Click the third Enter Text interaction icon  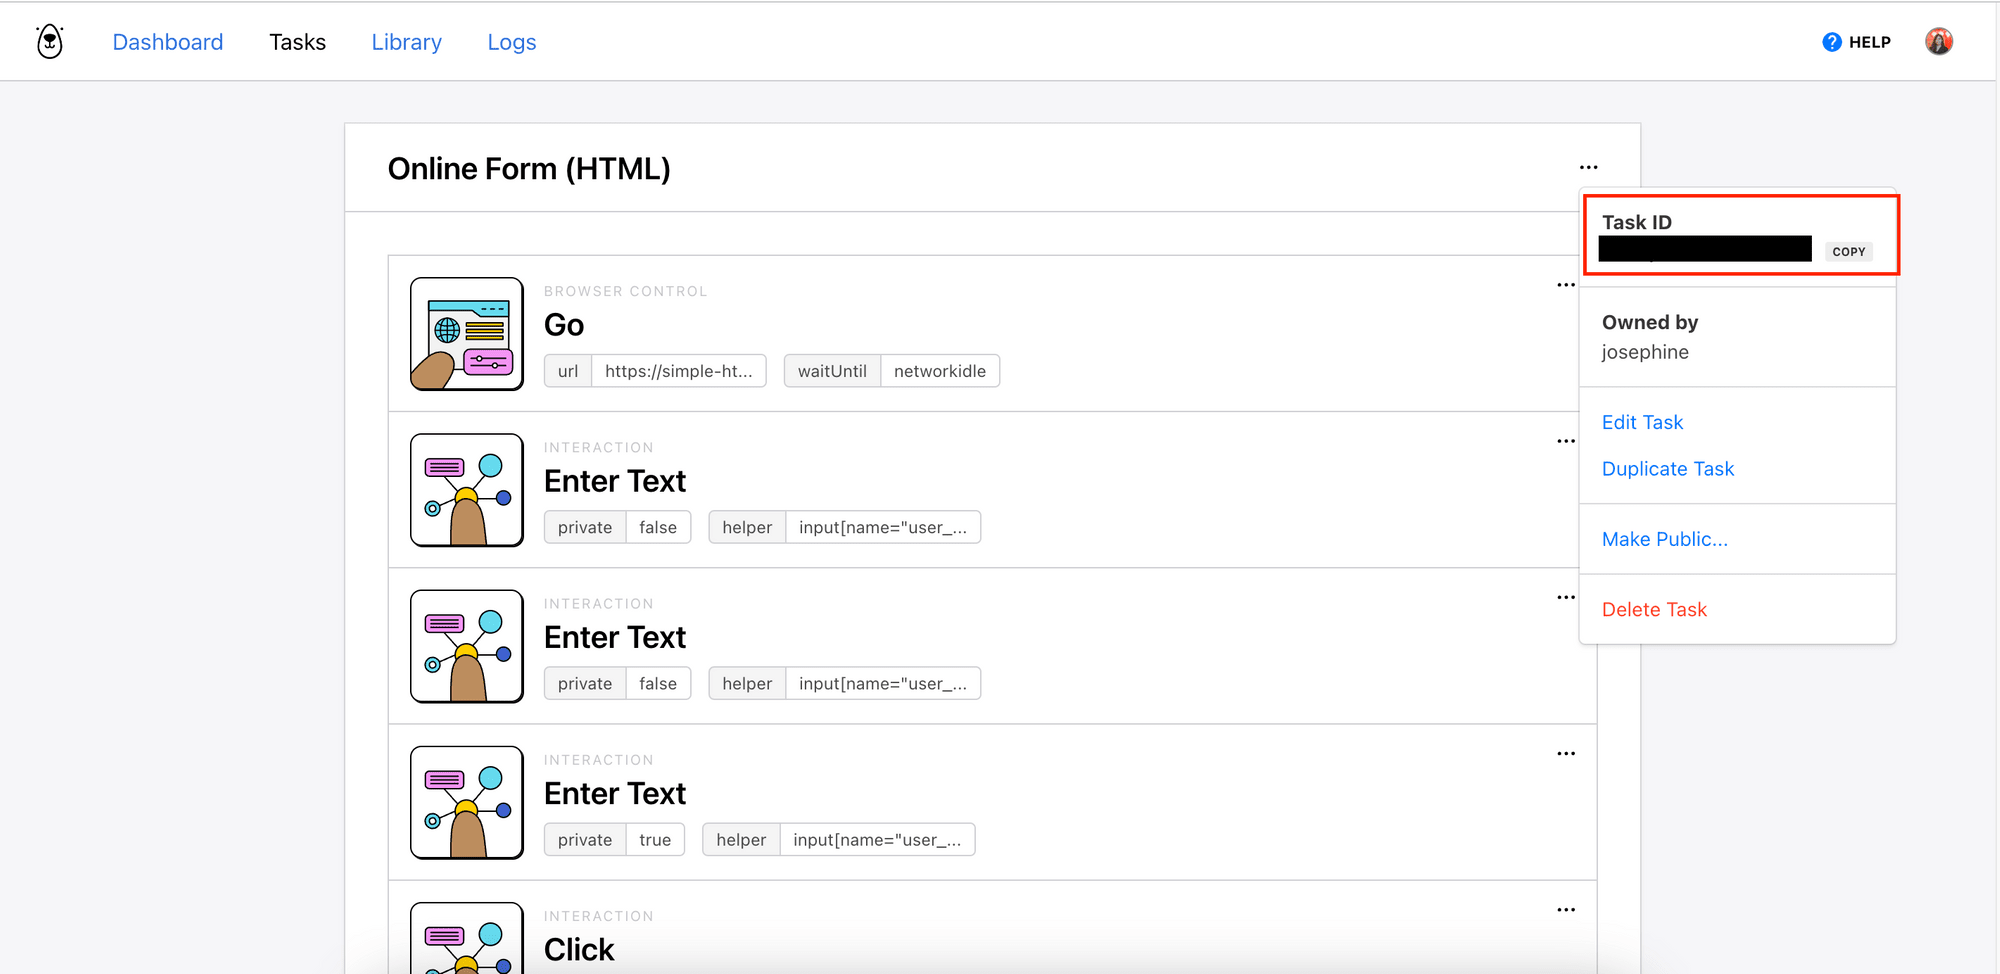pos(466,802)
